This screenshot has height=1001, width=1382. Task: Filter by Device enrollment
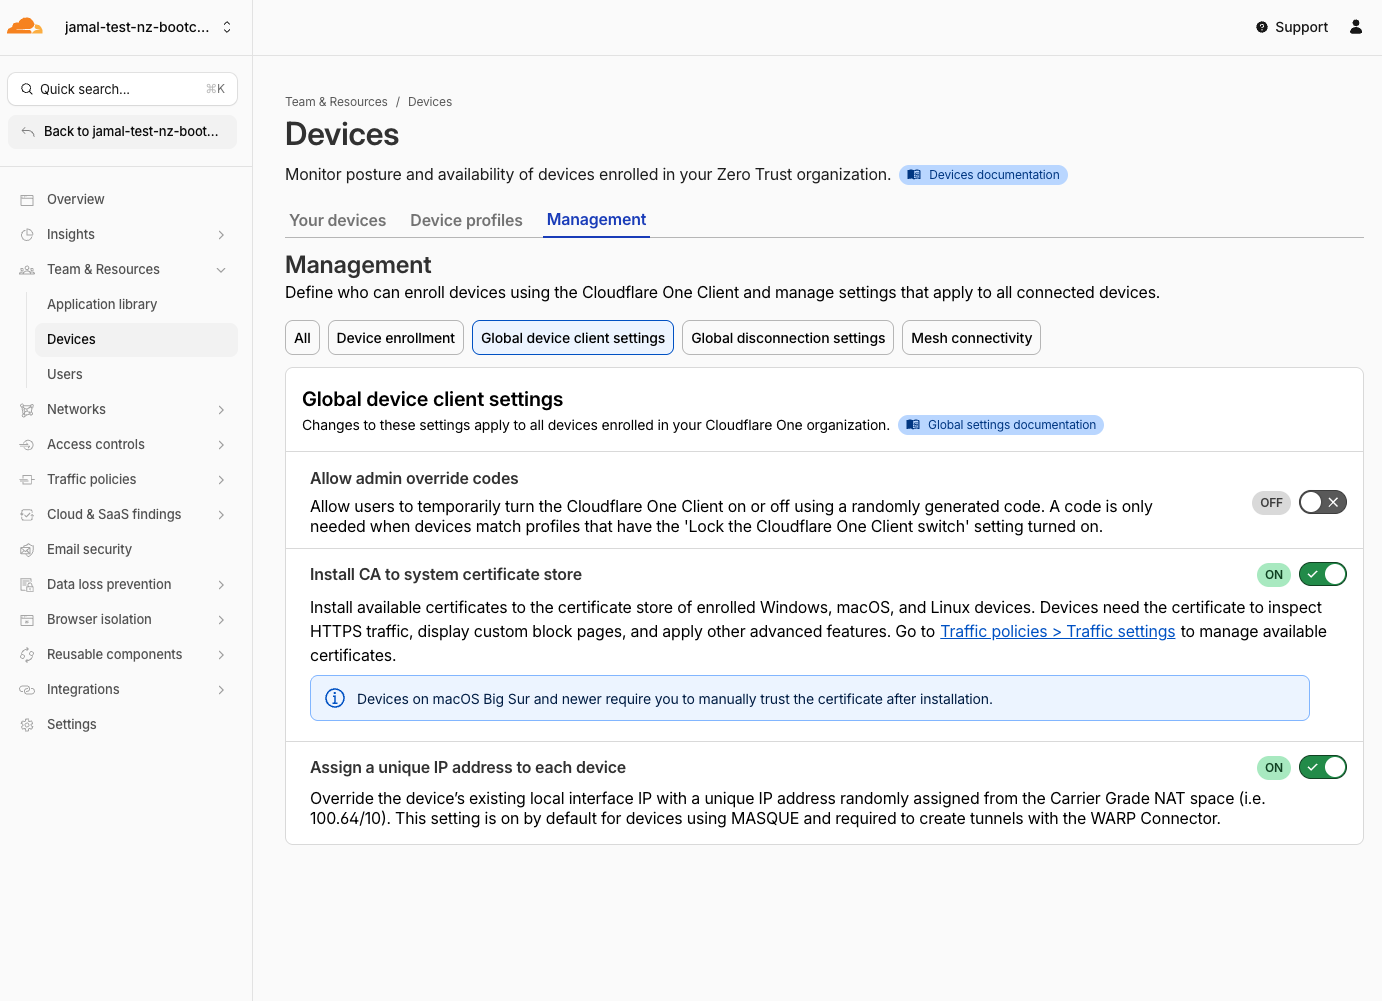(x=396, y=338)
